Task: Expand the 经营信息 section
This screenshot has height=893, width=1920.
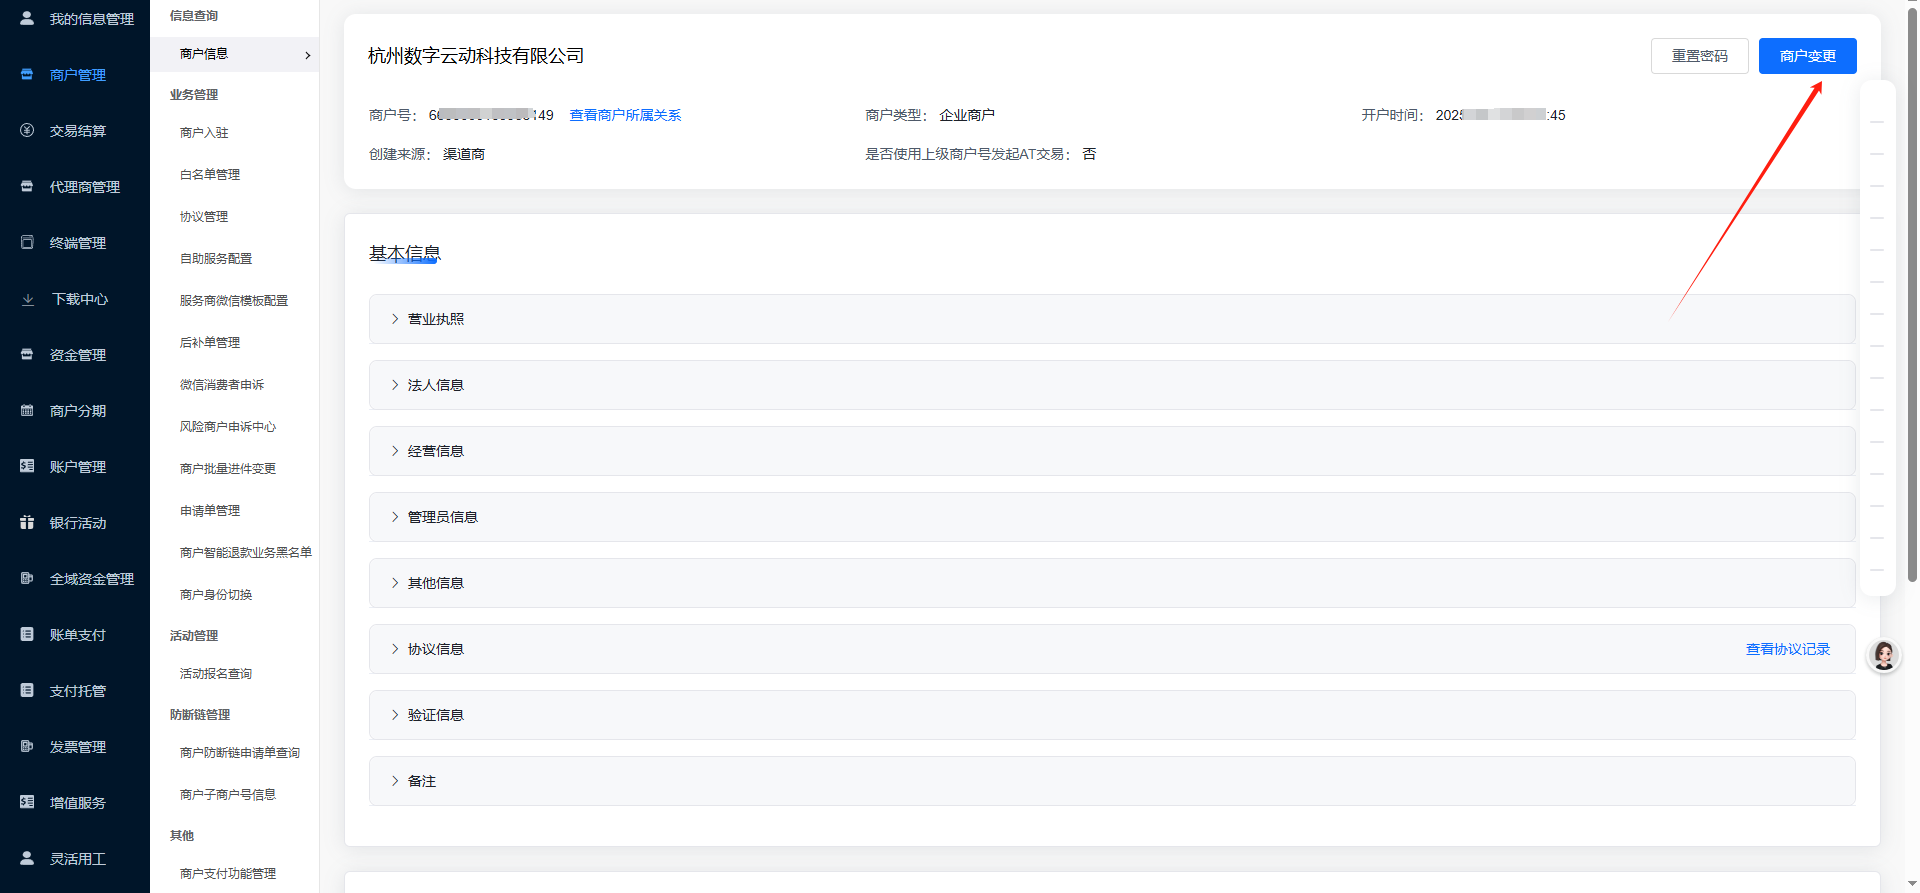Action: [435, 451]
